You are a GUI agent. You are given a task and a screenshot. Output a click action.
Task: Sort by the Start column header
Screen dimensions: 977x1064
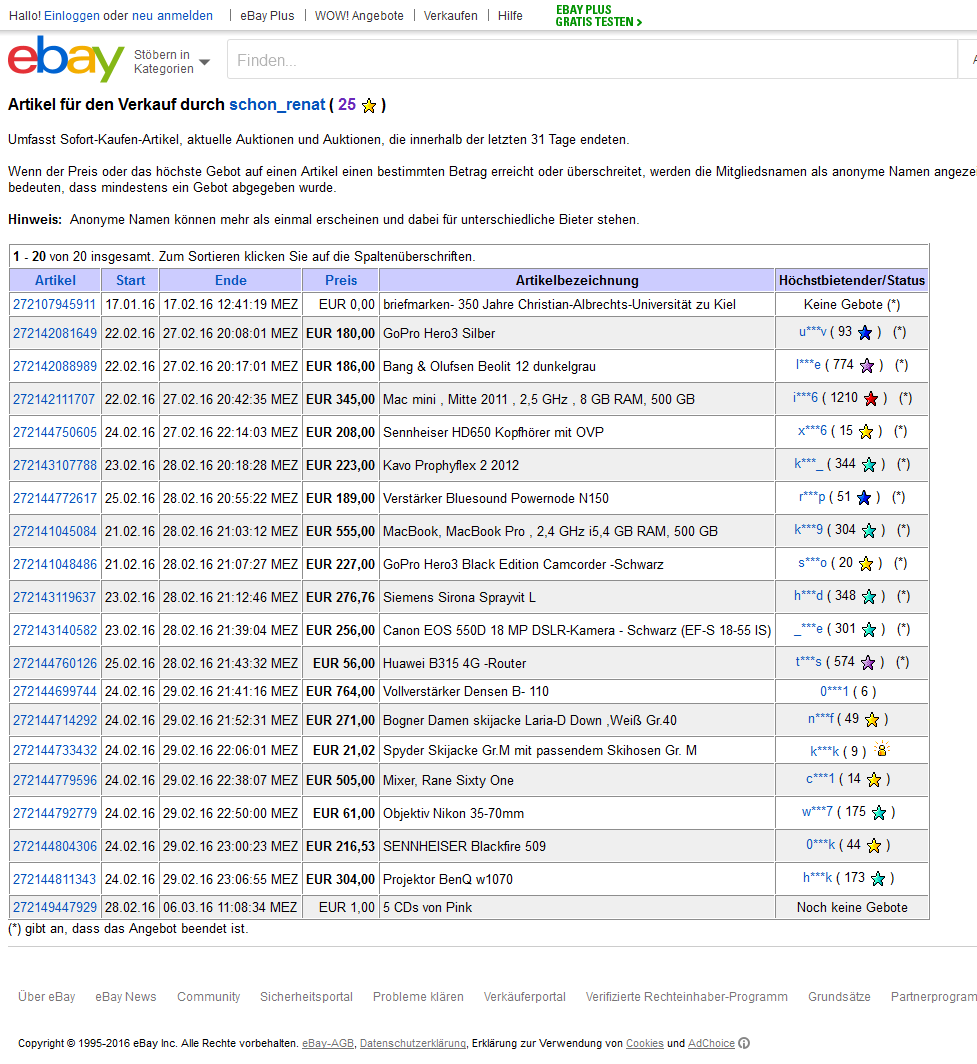pos(130,280)
